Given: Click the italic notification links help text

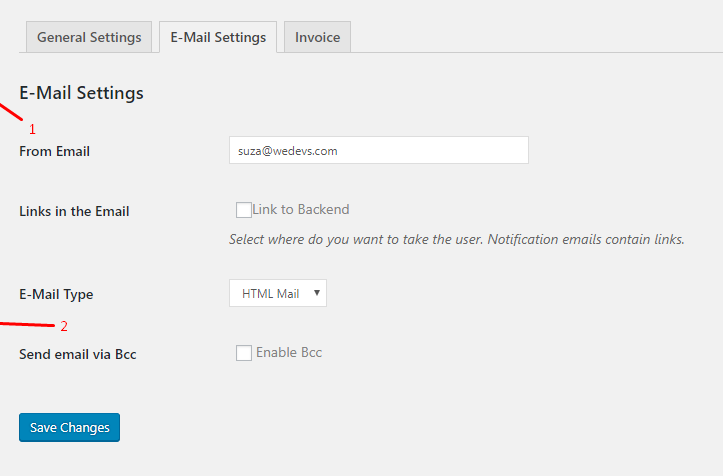Looking at the screenshot, I should pos(456,239).
